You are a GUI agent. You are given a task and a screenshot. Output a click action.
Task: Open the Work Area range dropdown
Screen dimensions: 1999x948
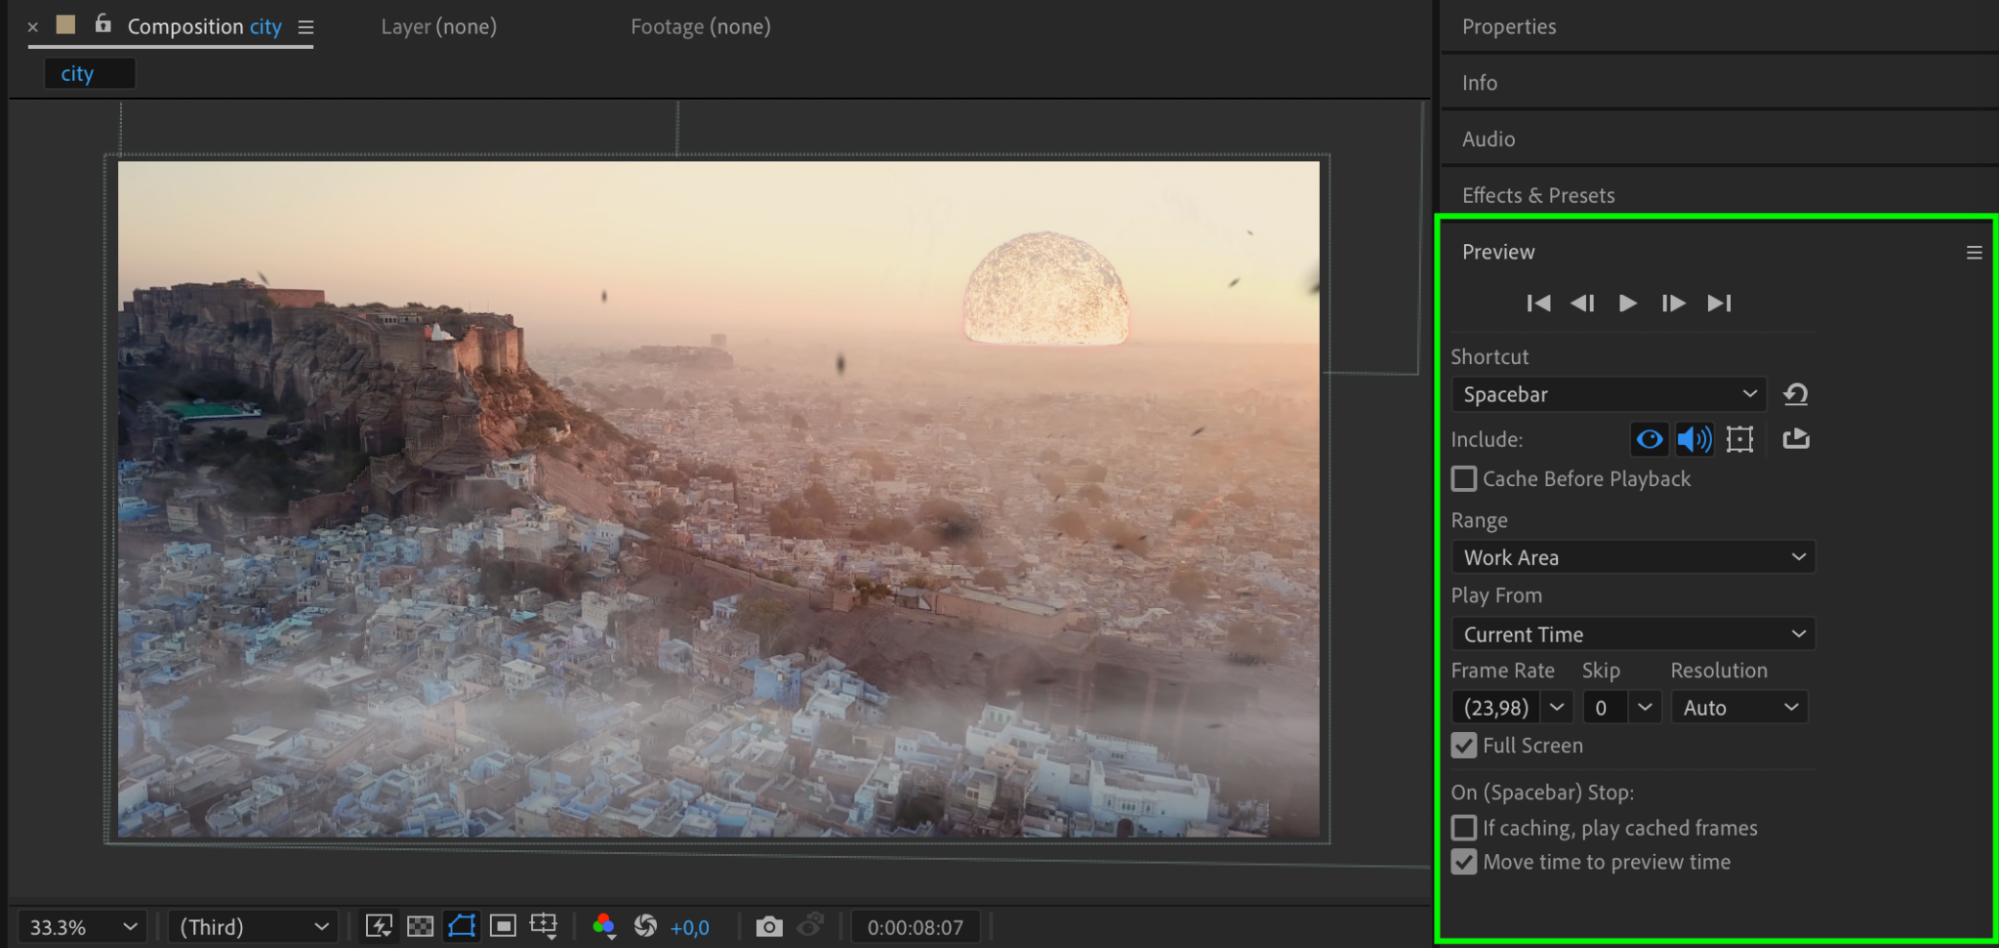click(1633, 557)
